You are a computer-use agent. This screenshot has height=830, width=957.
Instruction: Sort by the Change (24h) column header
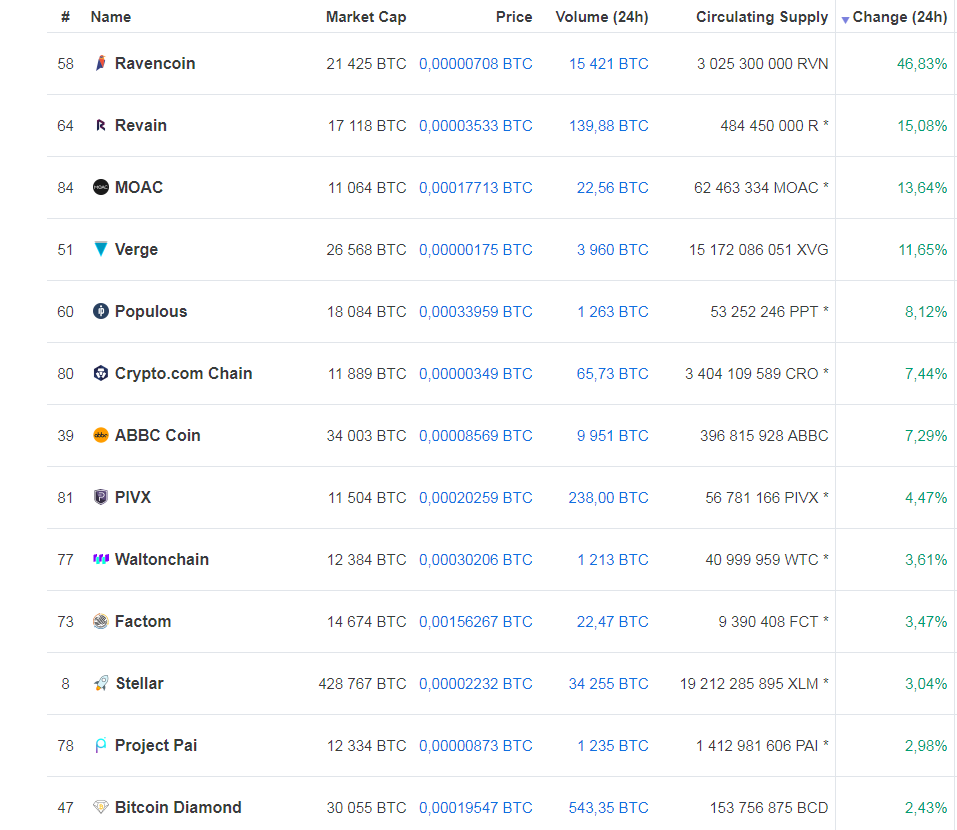click(x=900, y=17)
